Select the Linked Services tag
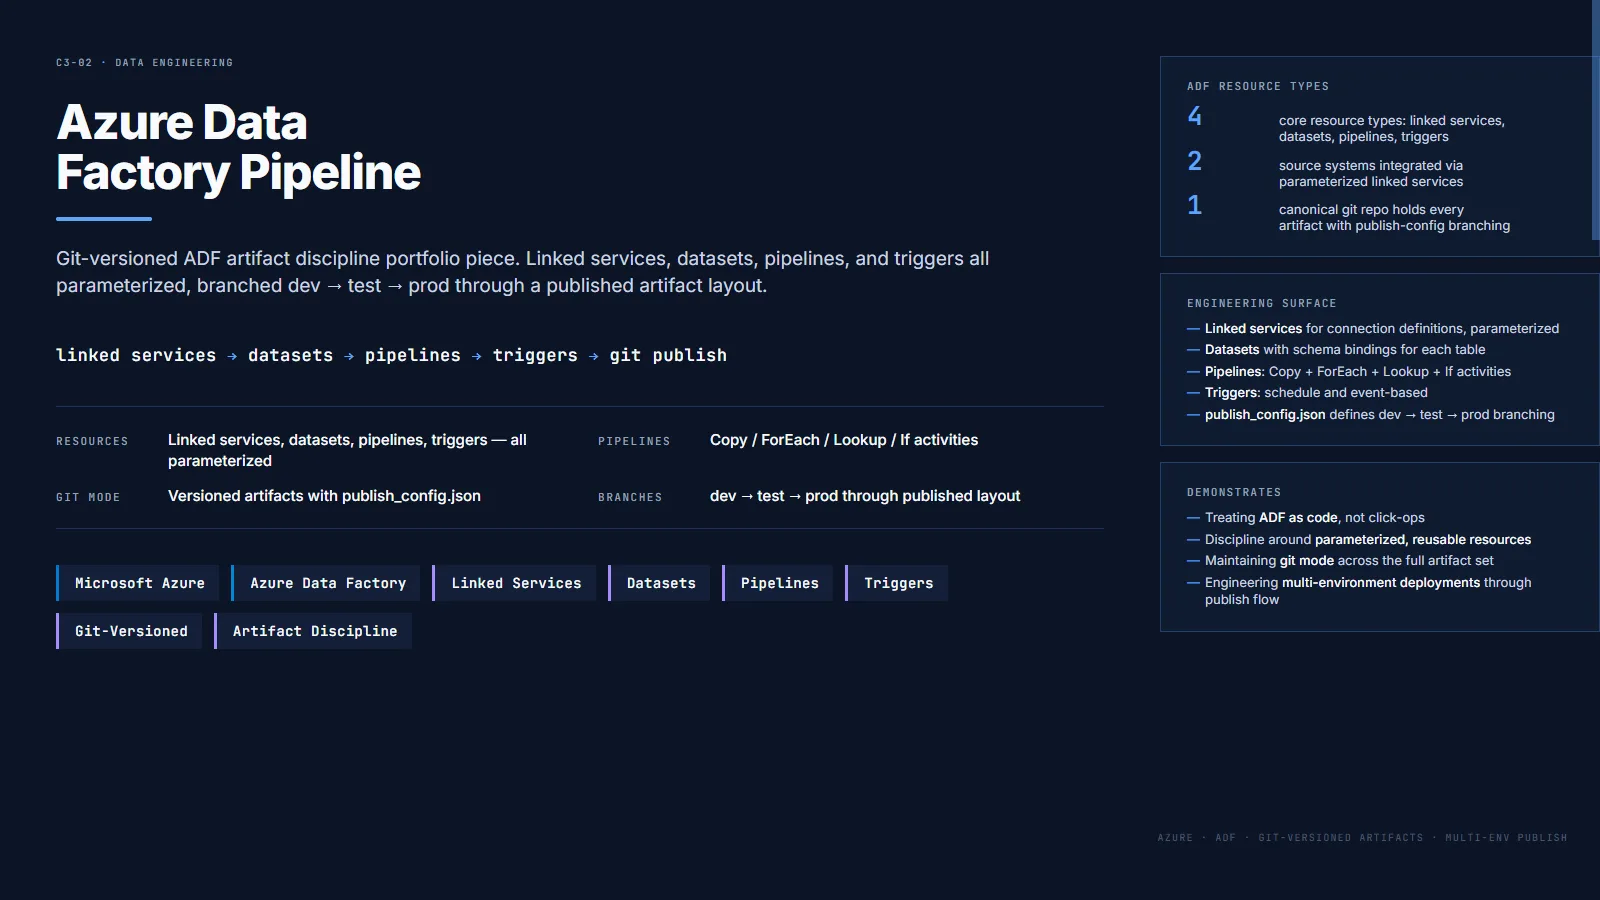 point(514,583)
